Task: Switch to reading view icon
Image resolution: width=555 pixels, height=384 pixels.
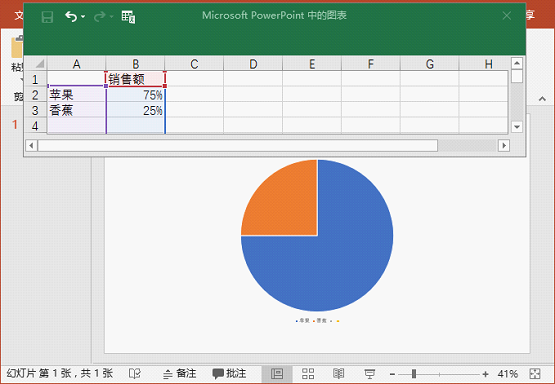Action: [338, 373]
